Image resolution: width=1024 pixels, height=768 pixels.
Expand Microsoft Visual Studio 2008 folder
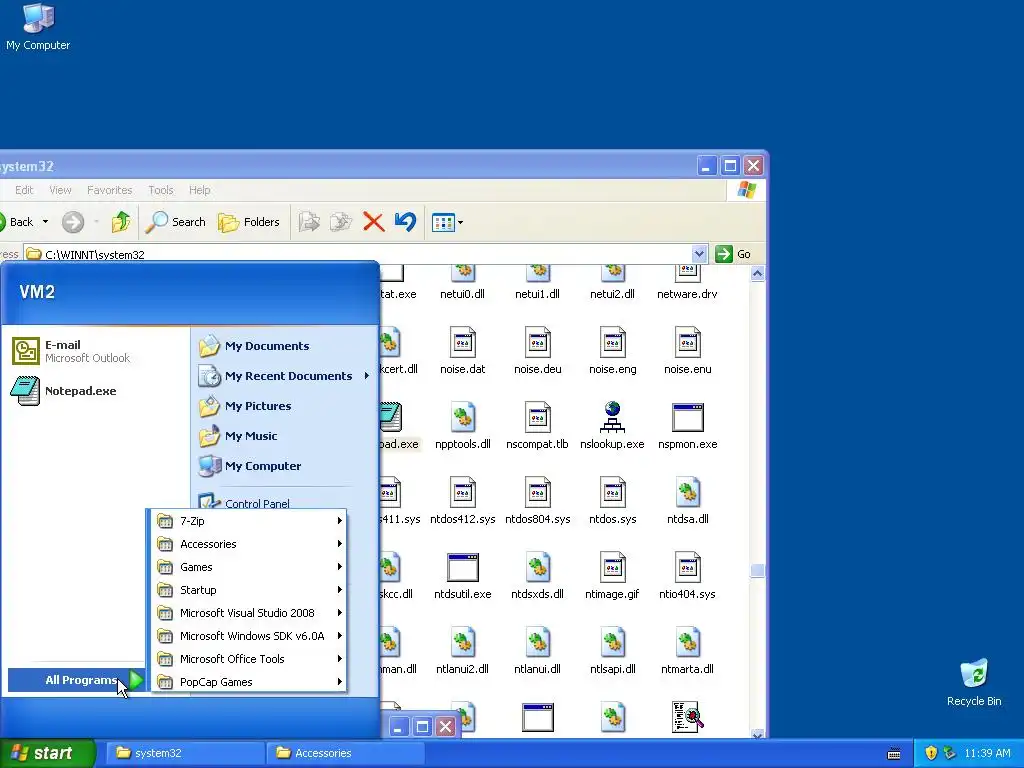pos(249,613)
